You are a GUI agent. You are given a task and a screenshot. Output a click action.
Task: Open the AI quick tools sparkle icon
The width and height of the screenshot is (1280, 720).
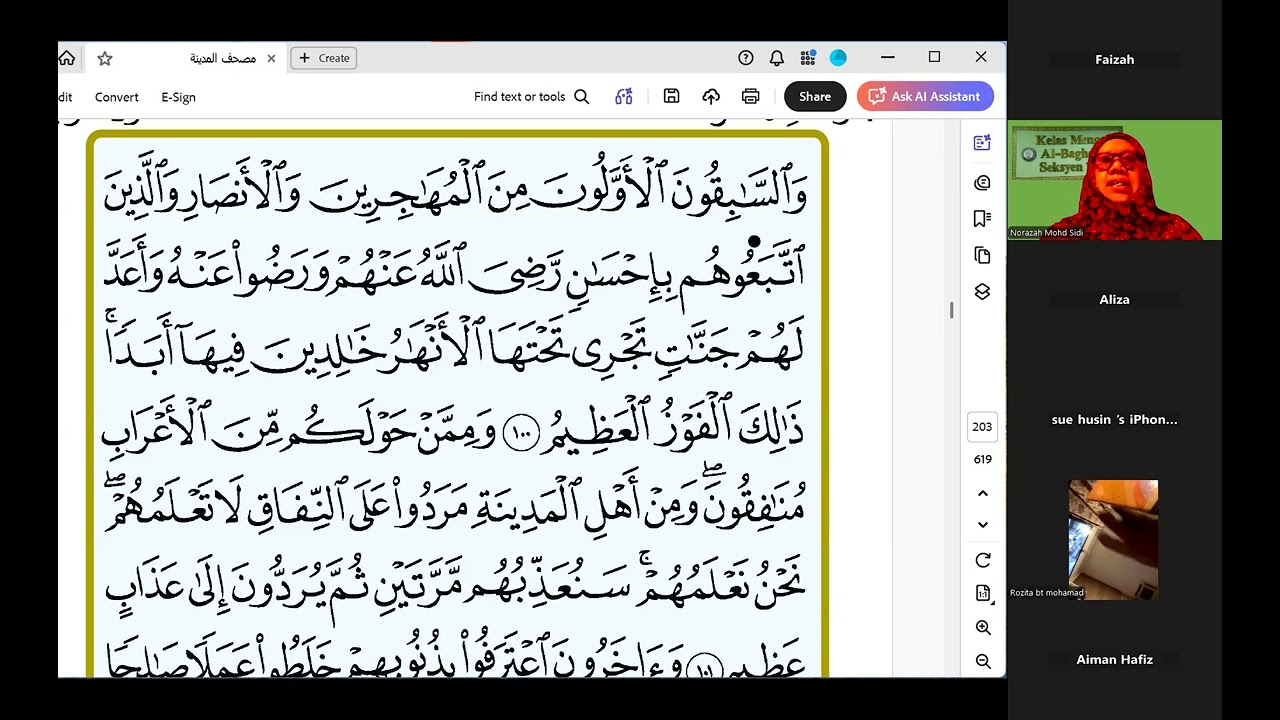tap(624, 97)
